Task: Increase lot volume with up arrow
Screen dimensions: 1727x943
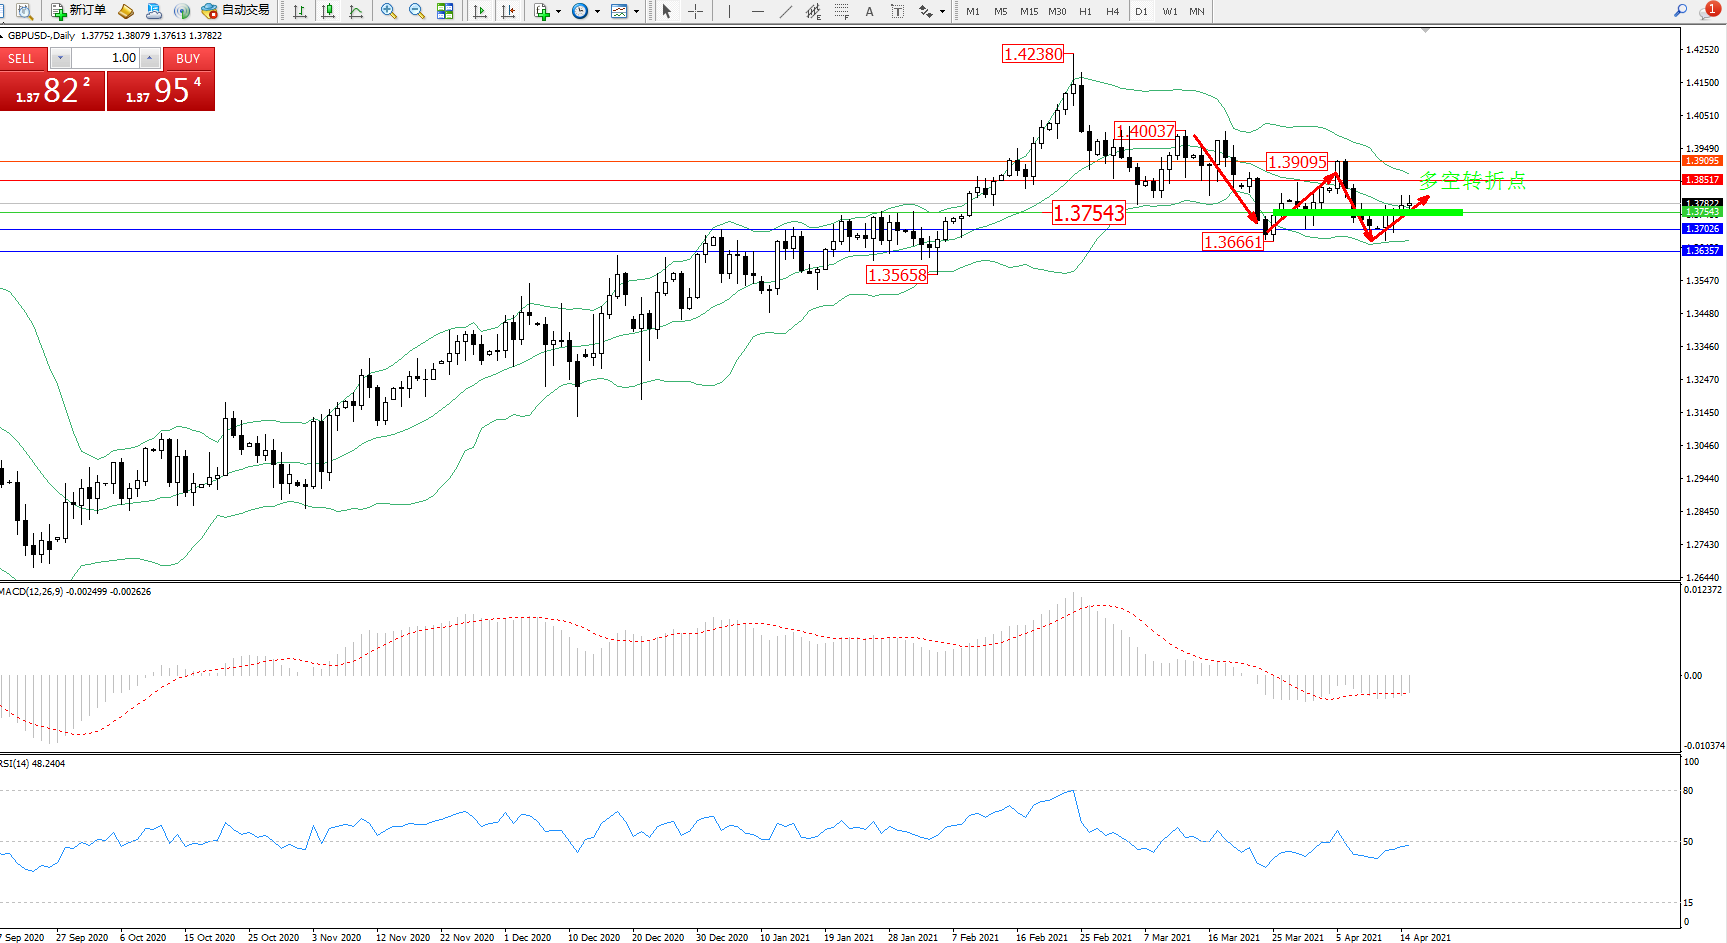Action: coord(149,58)
